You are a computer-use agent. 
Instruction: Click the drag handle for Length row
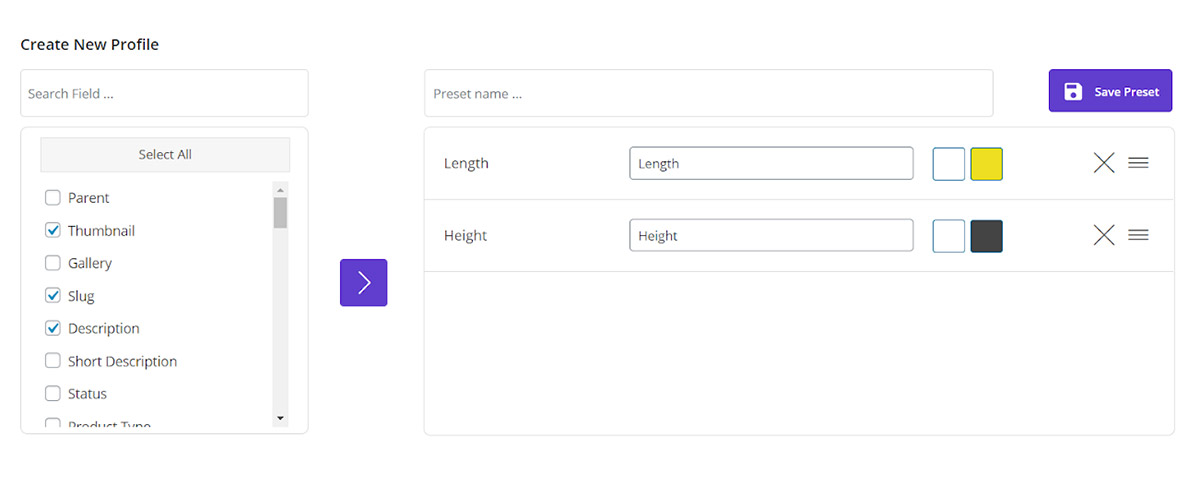[1138, 163]
